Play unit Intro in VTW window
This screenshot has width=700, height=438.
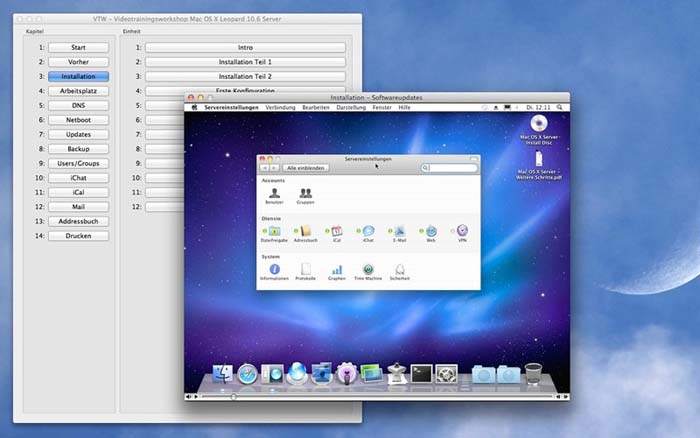(x=245, y=47)
